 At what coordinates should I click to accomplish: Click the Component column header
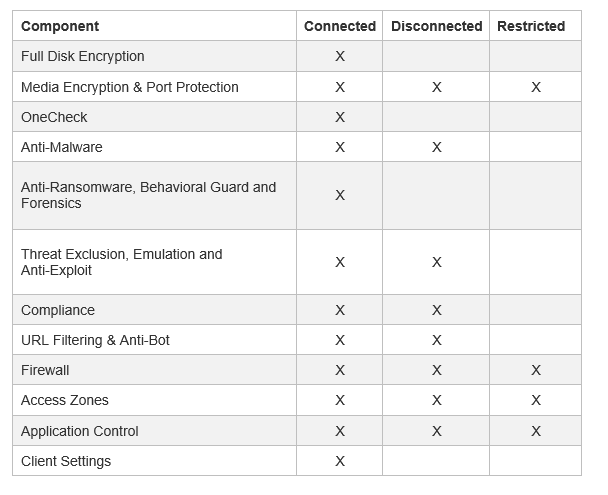60,26
